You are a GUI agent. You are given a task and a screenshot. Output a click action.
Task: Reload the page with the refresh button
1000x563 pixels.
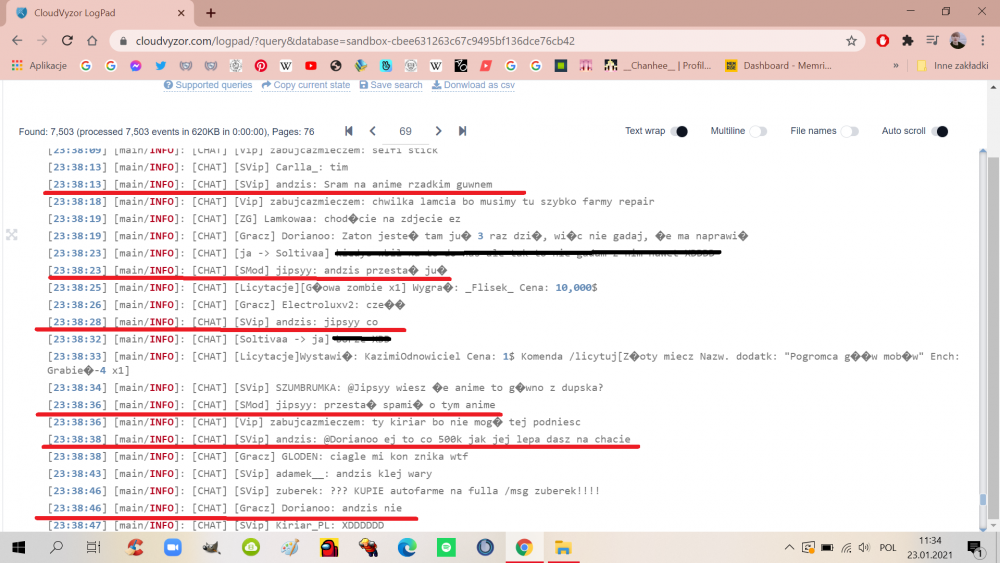[67, 41]
